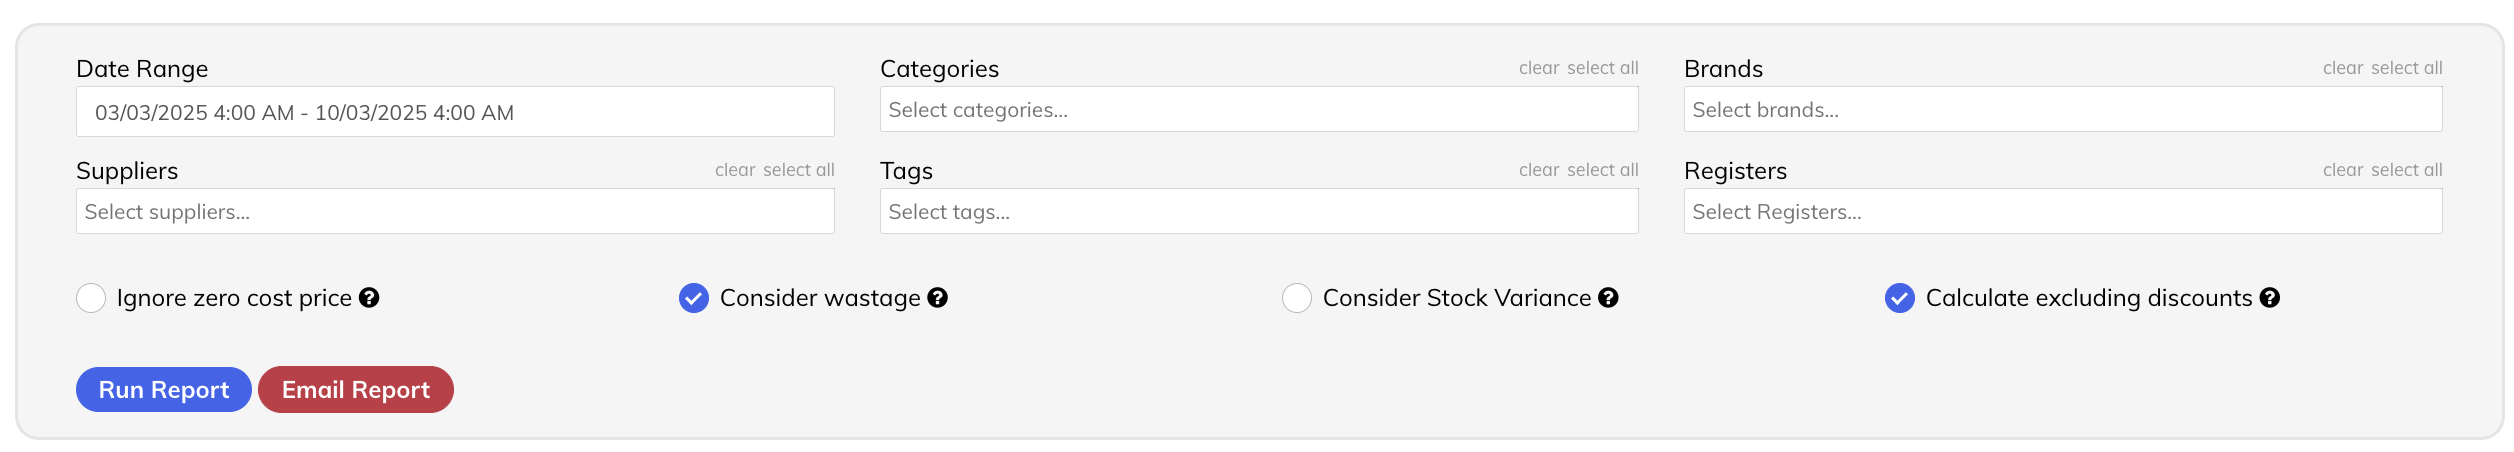Enable Ignore zero cost price checkbox
2514x452 pixels.
pos(91,298)
